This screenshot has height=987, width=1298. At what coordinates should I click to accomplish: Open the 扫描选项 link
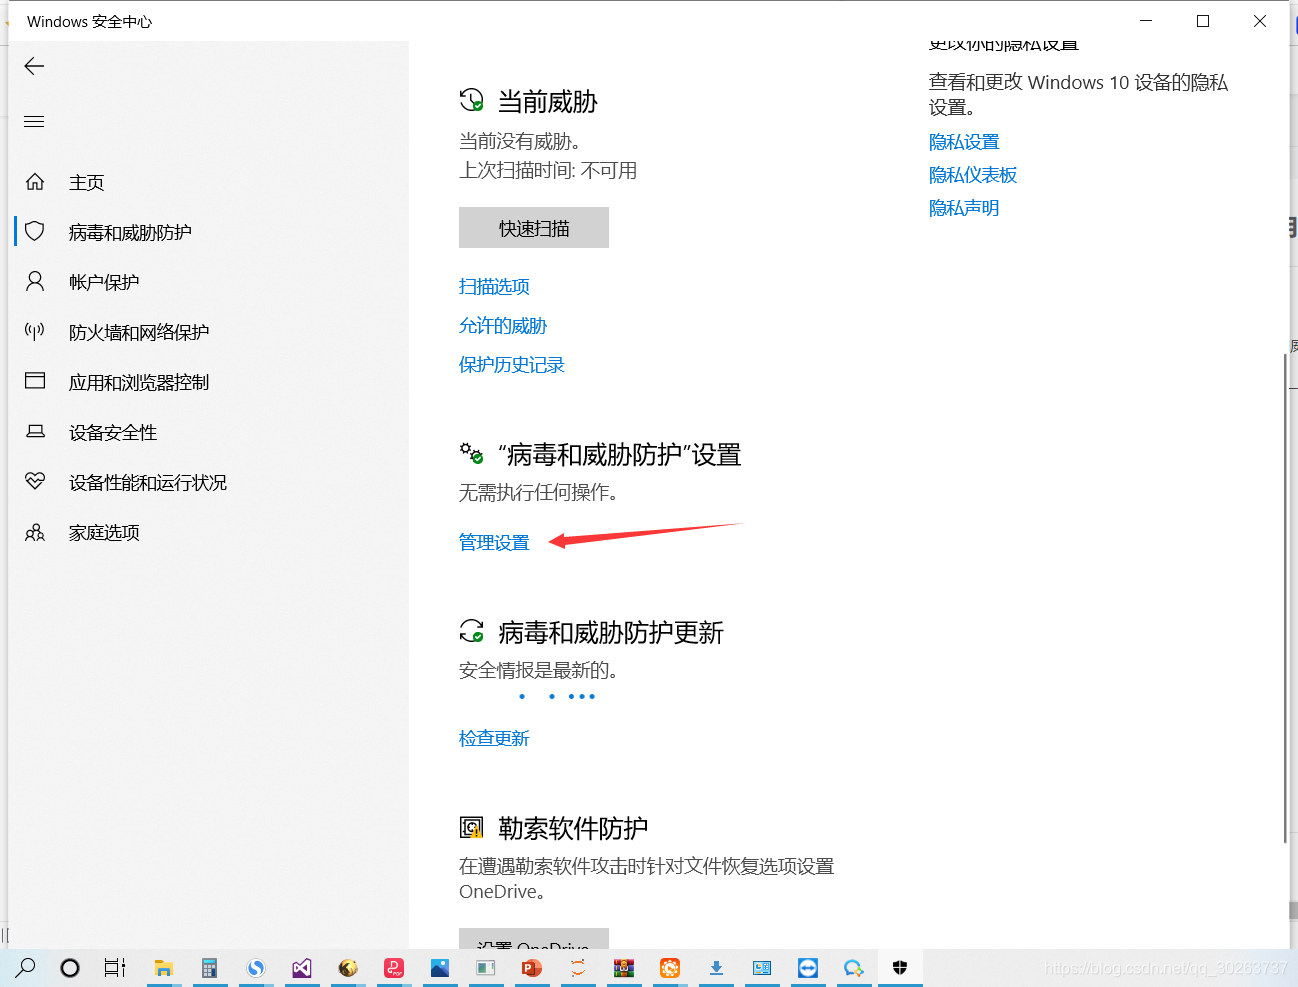tap(494, 287)
